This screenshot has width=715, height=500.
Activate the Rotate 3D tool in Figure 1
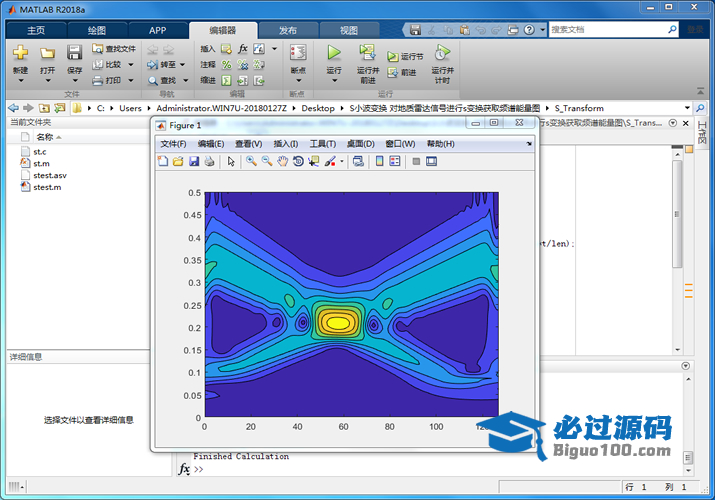298,161
